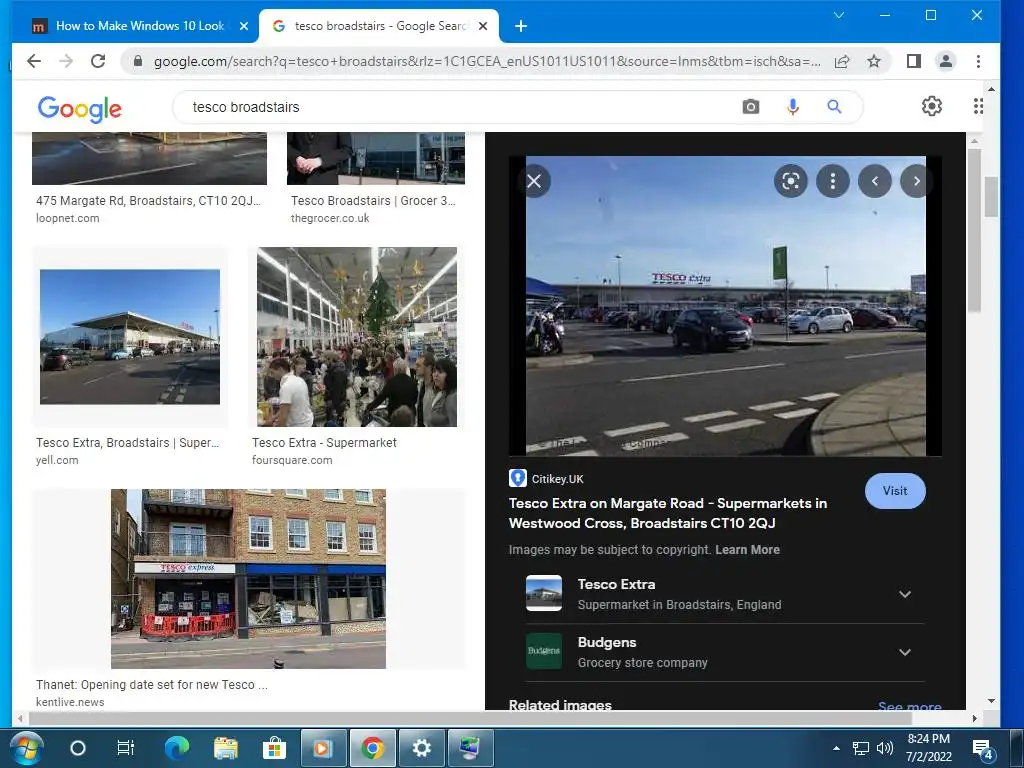Open Learn More copyright link

[747, 550]
